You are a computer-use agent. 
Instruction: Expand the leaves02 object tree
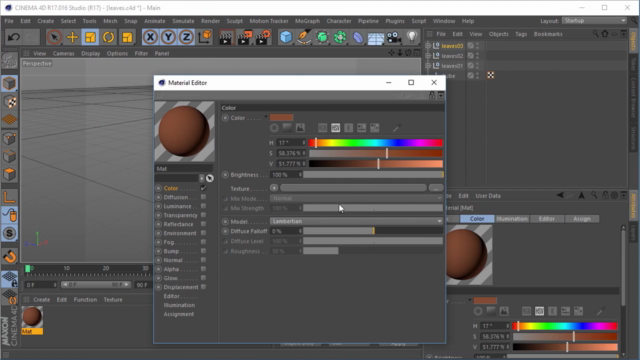[428, 56]
